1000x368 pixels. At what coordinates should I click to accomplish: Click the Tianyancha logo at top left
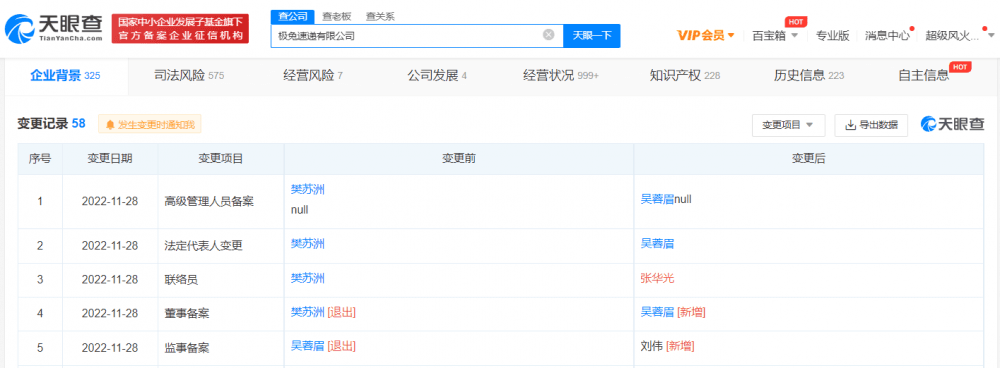pos(54,28)
